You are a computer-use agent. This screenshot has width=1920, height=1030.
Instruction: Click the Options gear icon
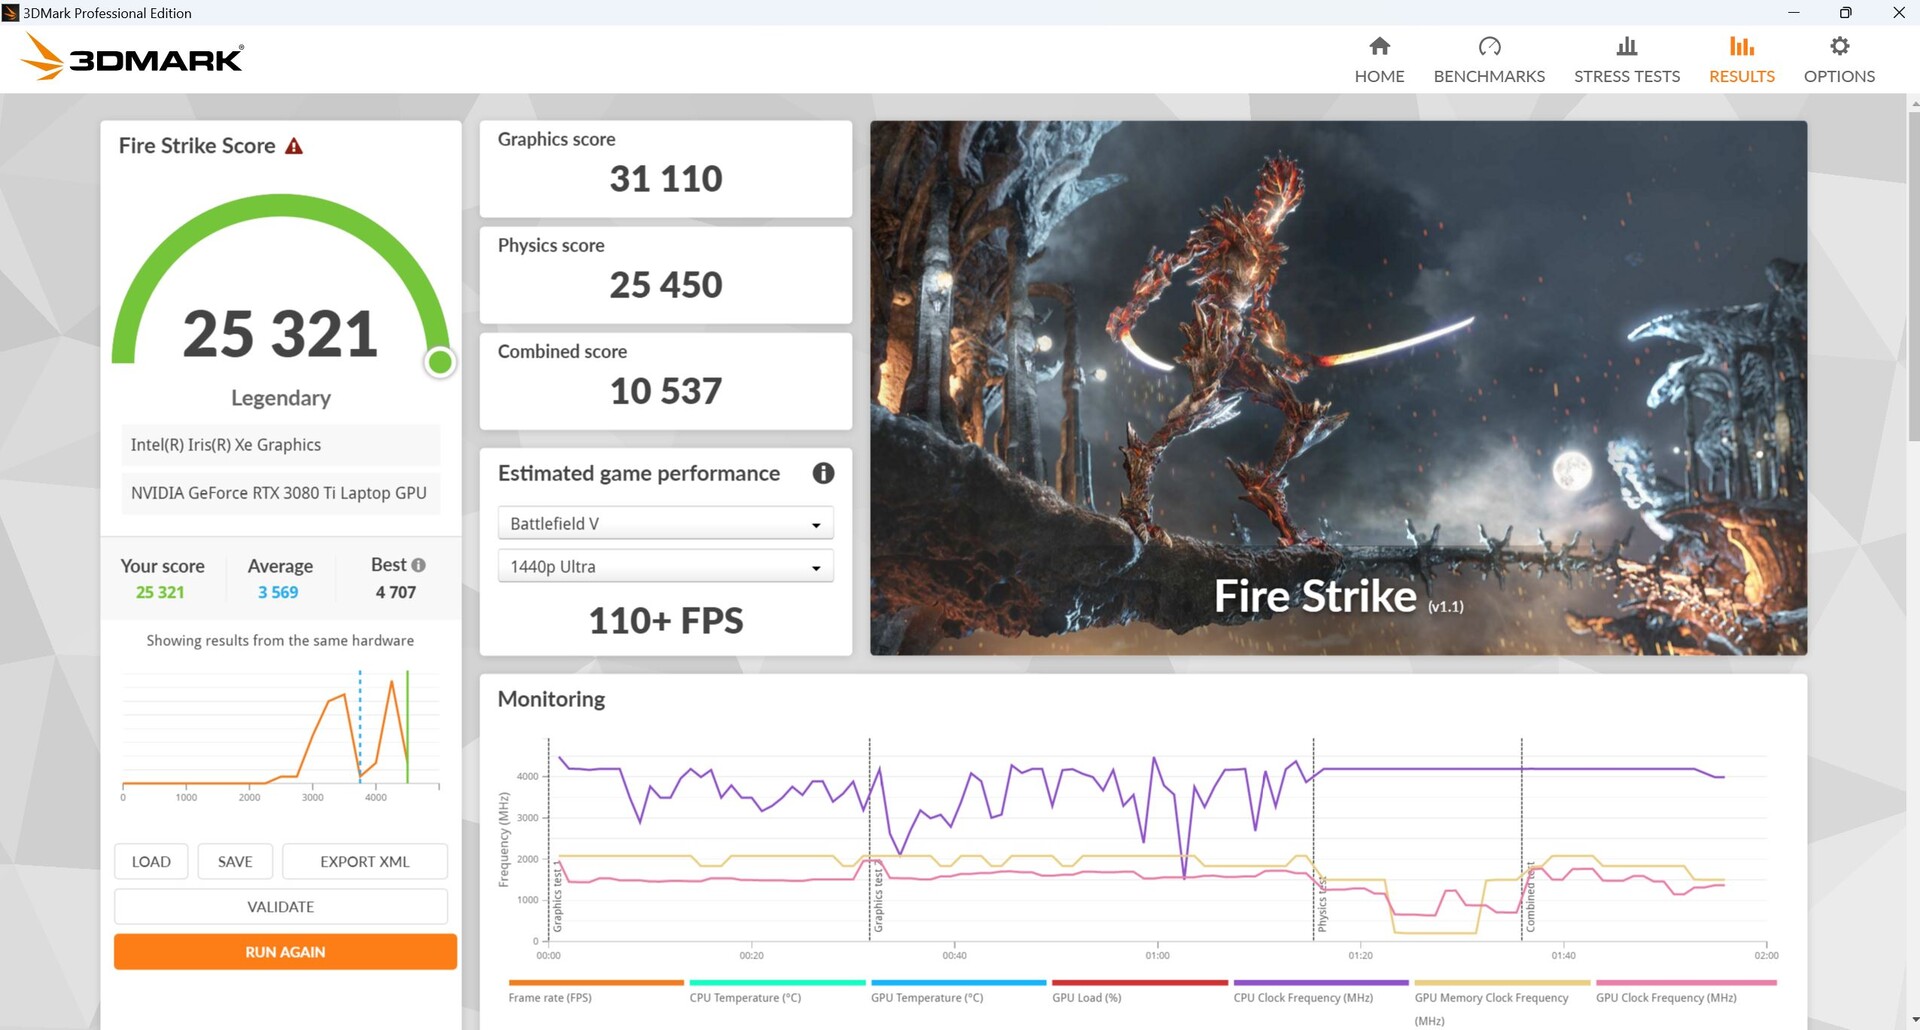[1839, 46]
